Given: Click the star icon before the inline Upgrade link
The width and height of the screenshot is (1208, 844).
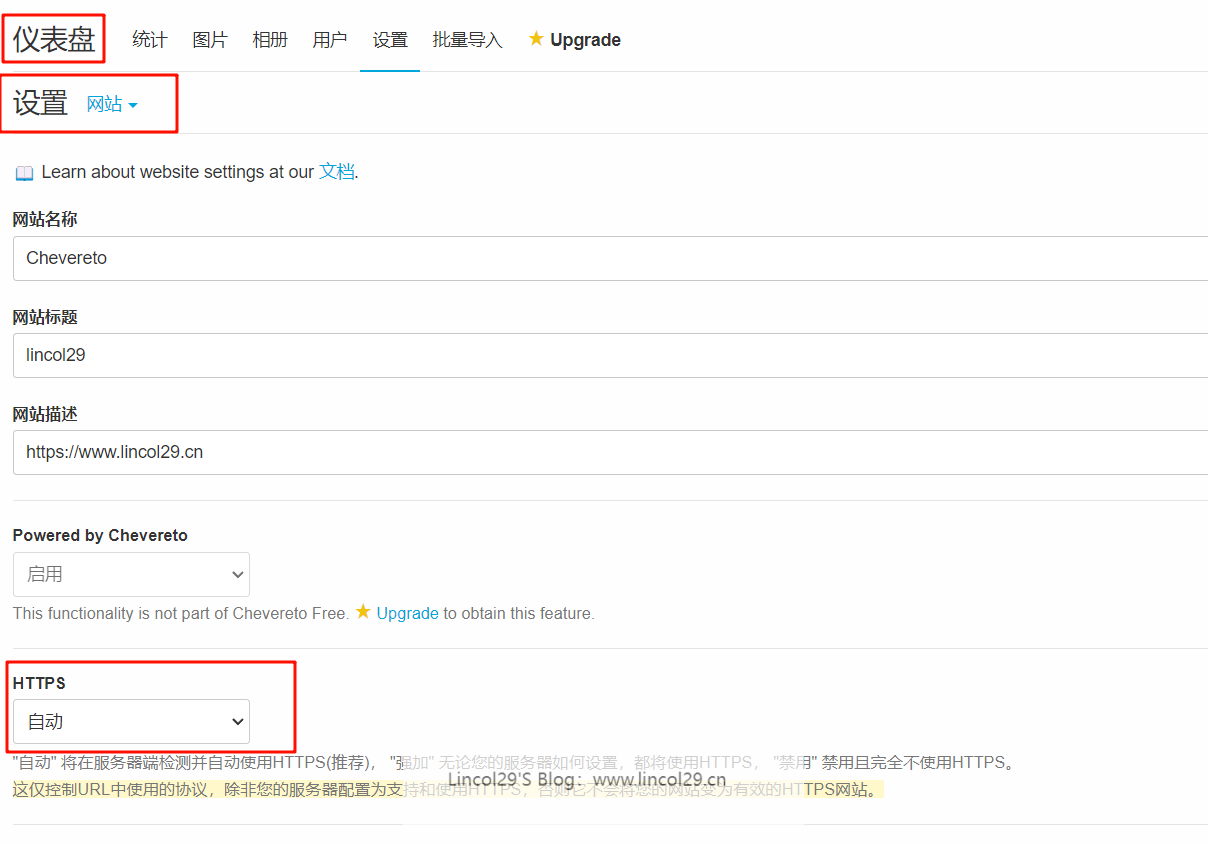Looking at the screenshot, I should [x=363, y=612].
